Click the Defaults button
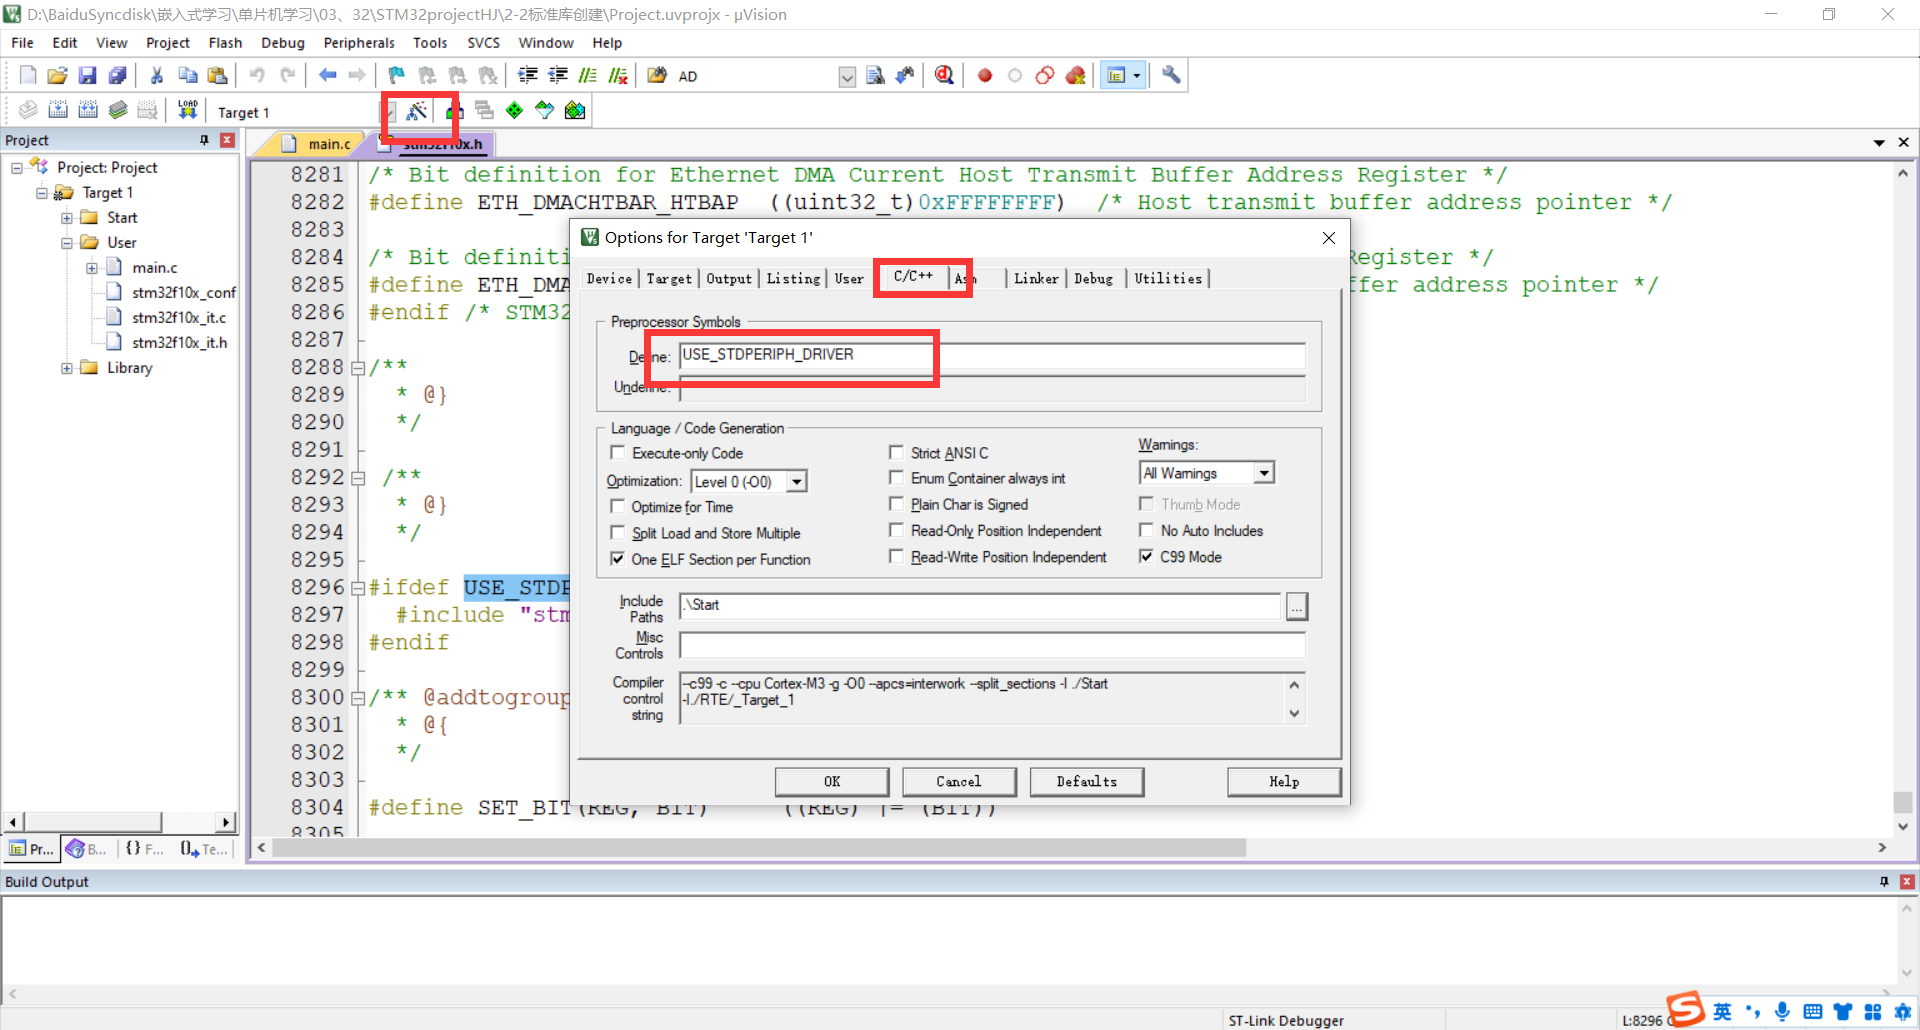 click(x=1087, y=782)
